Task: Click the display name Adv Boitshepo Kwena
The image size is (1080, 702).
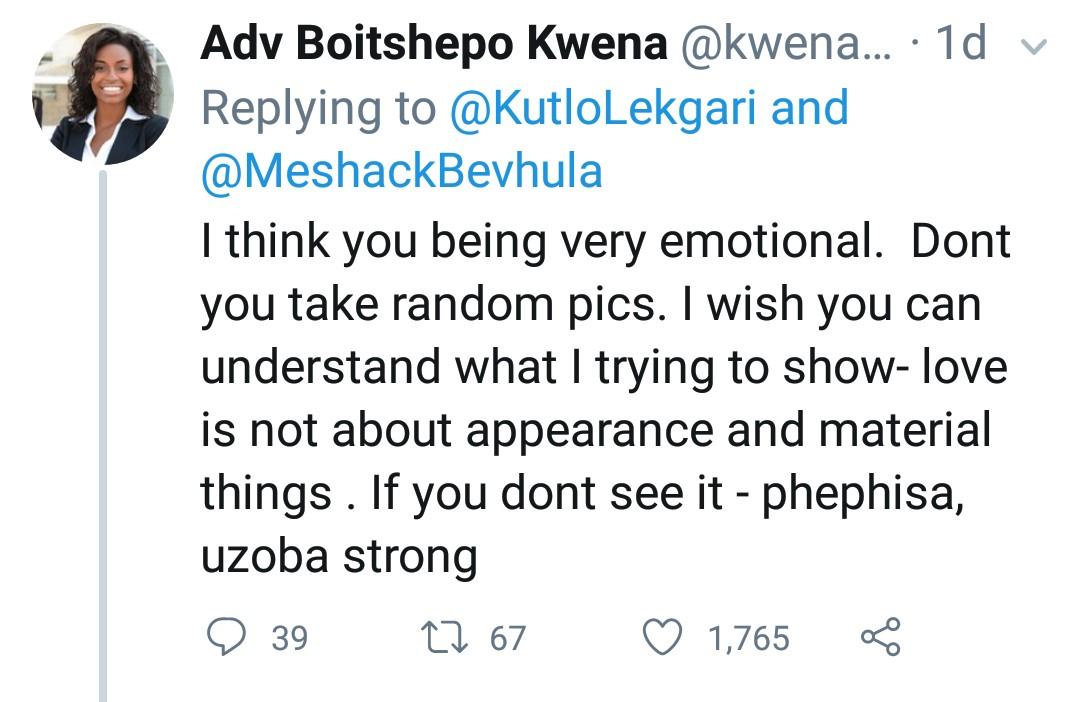Action: pos(433,43)
